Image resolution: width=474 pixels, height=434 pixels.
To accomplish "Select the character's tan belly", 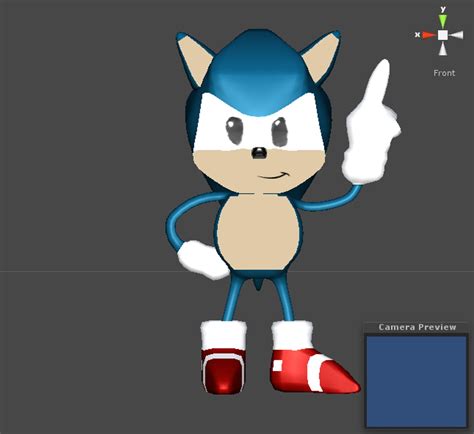I will click(259, 232).
